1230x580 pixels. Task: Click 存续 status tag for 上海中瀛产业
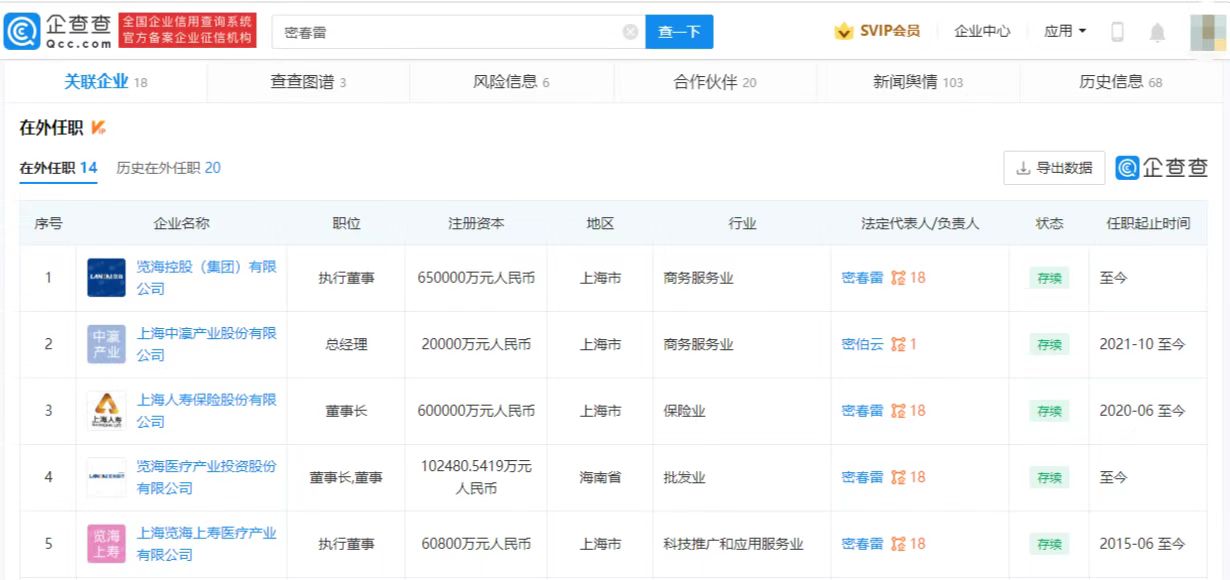tap(1049, 344)
